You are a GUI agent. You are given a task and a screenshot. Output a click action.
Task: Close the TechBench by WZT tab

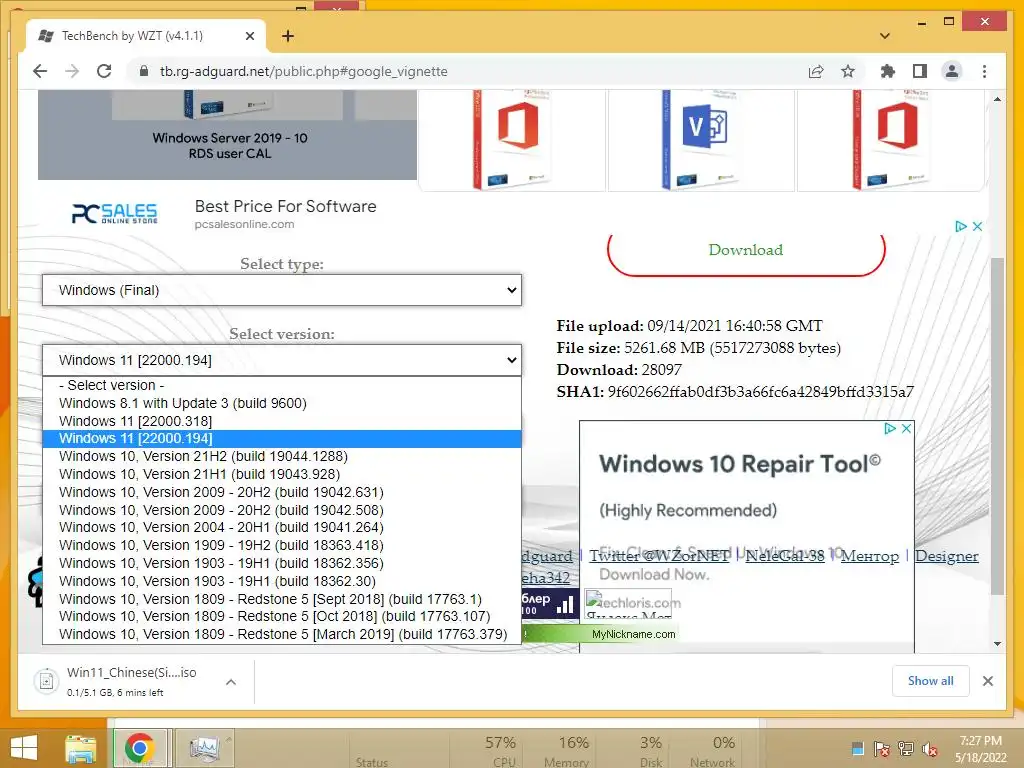click(249, 36)
